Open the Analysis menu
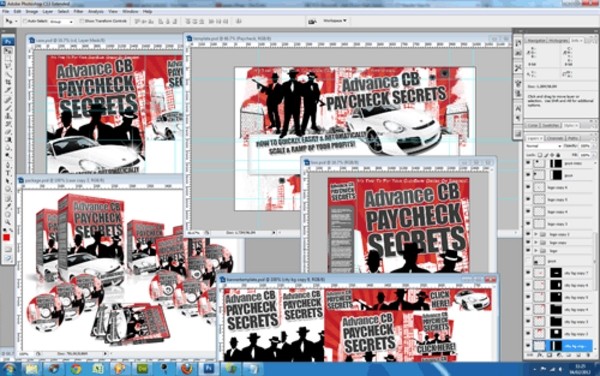The height and width of the screenshot is (376, 600). pos(96,11)
